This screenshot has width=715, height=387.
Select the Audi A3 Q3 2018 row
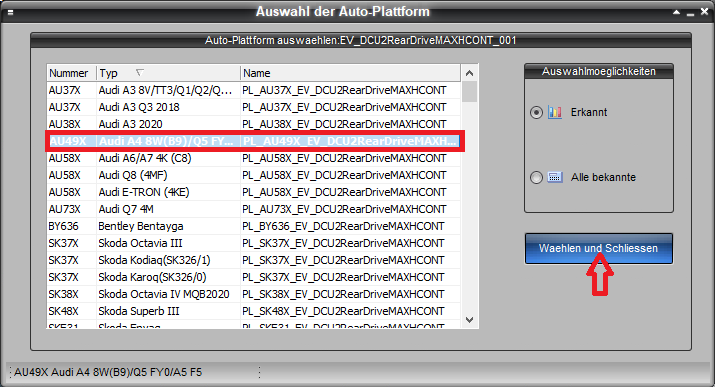(254, 107)
